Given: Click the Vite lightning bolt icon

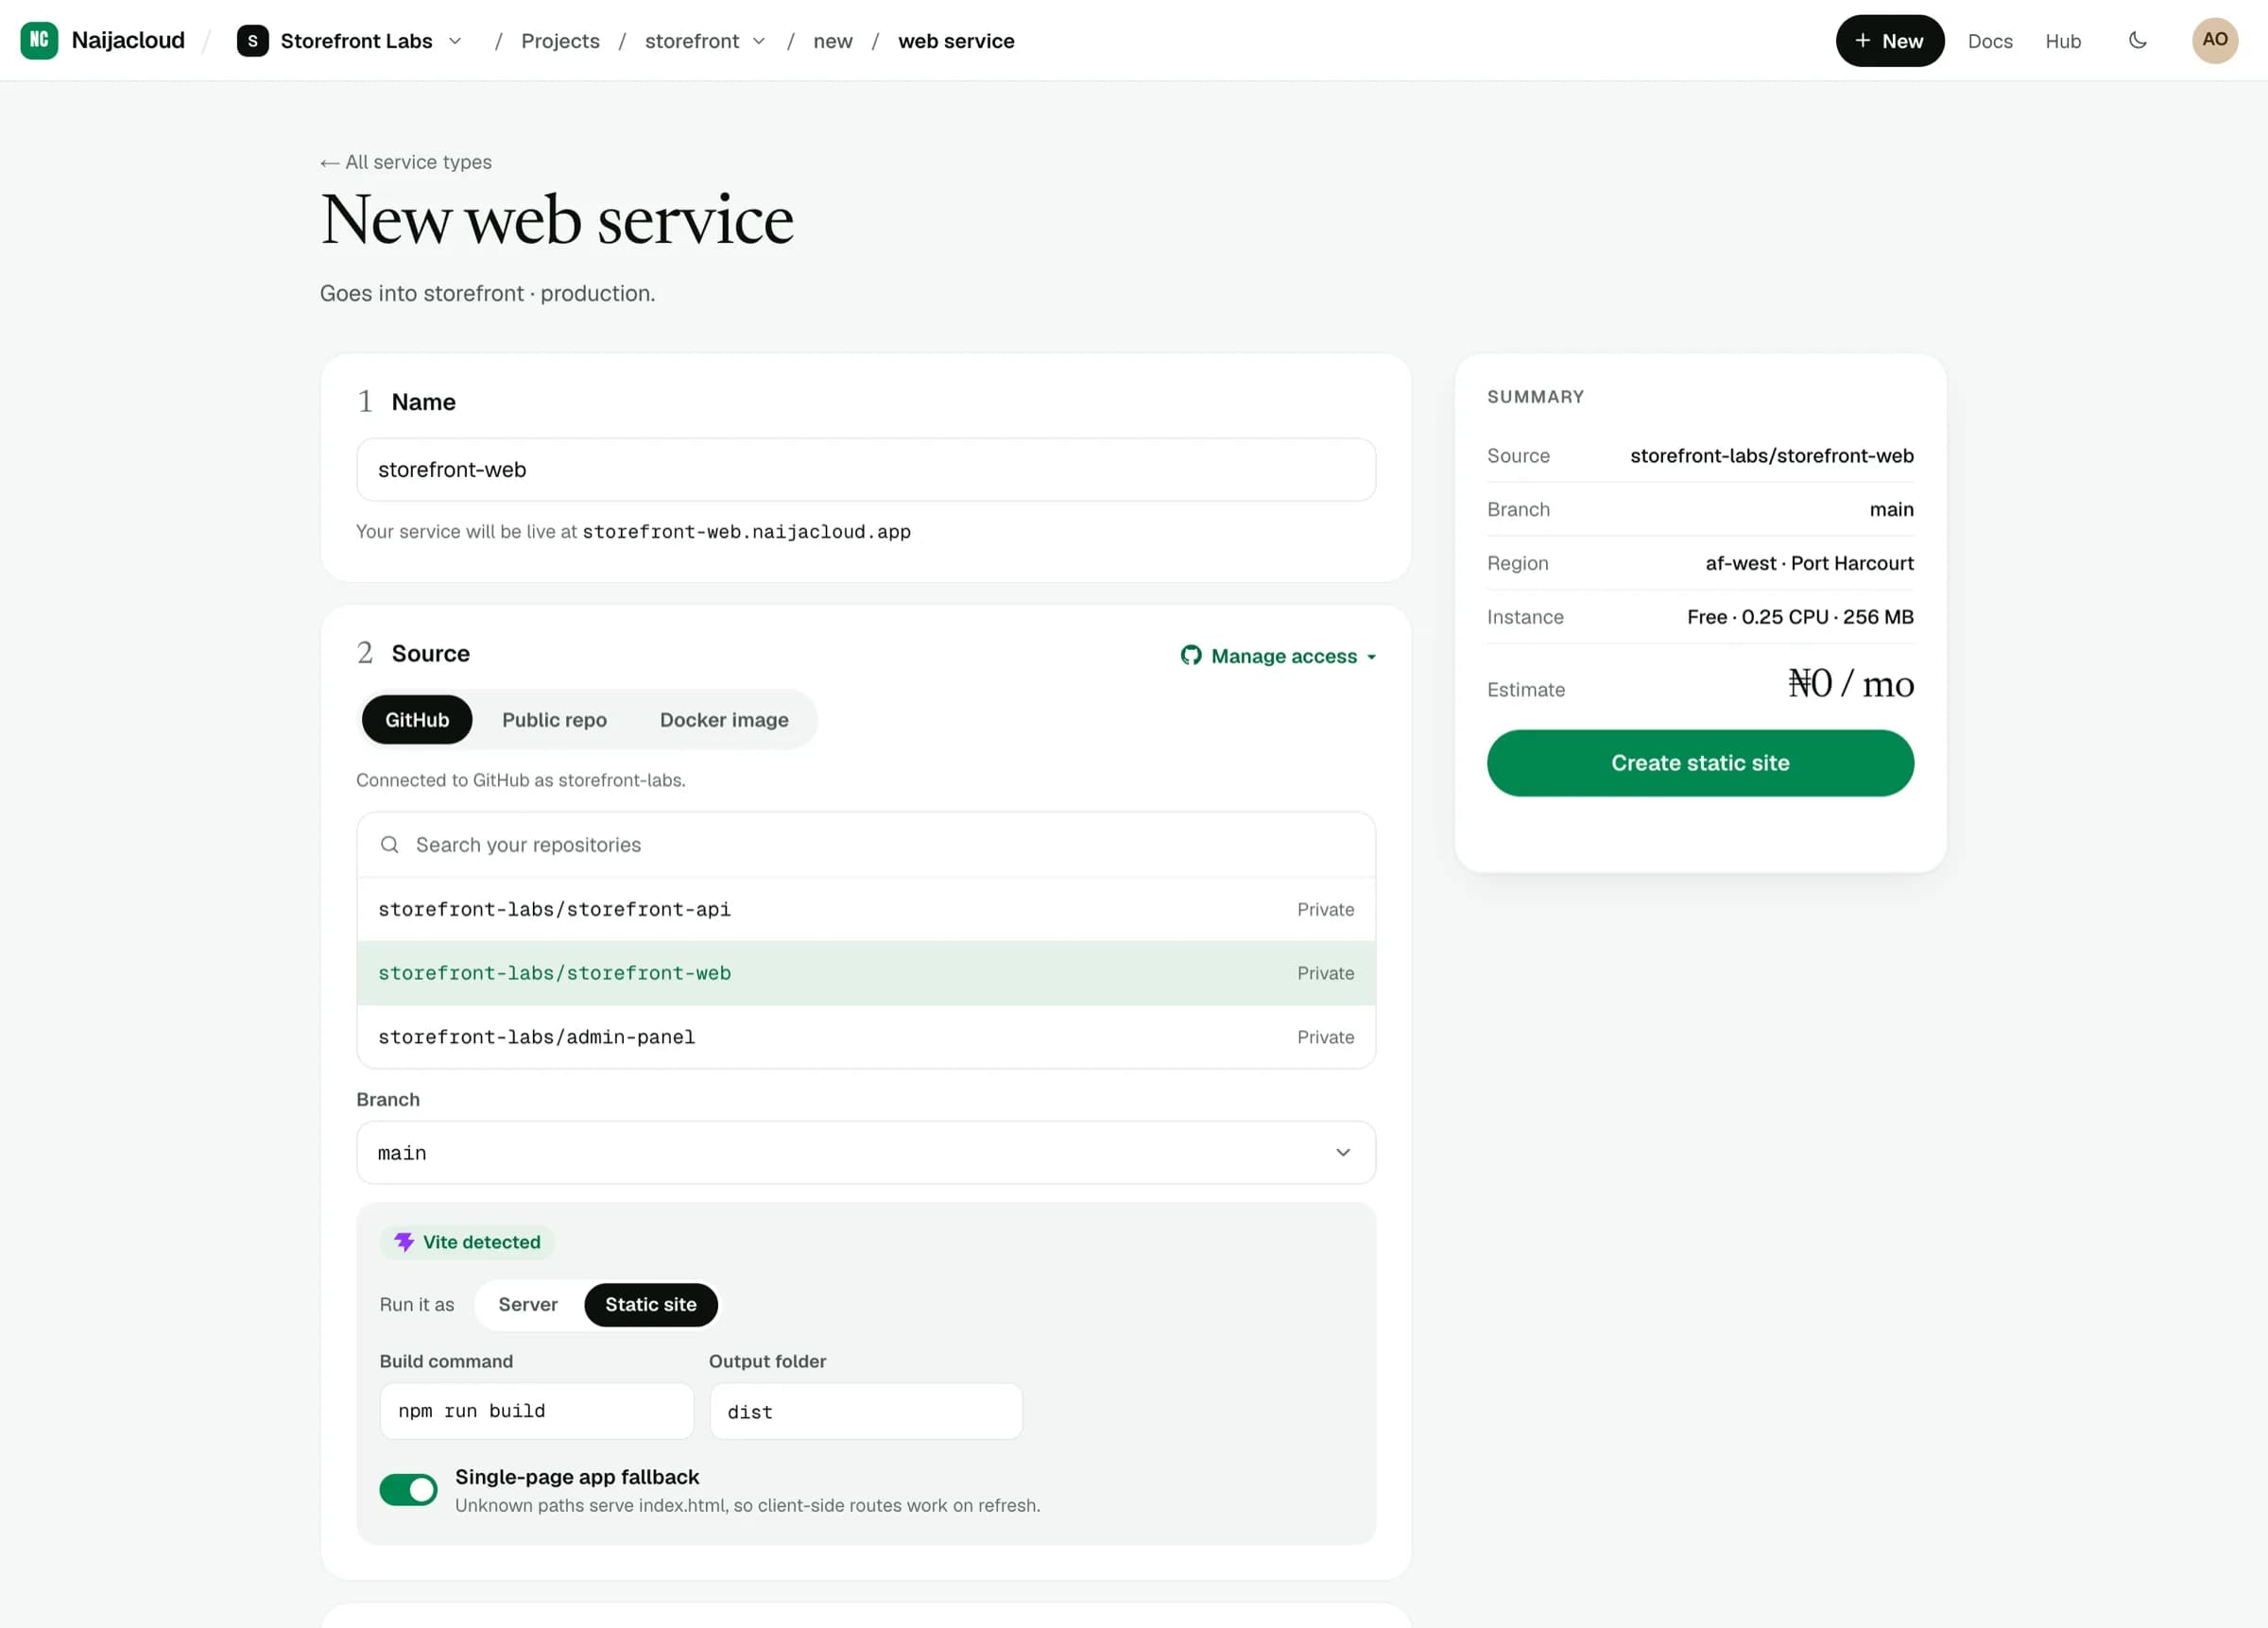Looking at the screenshot, I should click(x=404, y=1241).
